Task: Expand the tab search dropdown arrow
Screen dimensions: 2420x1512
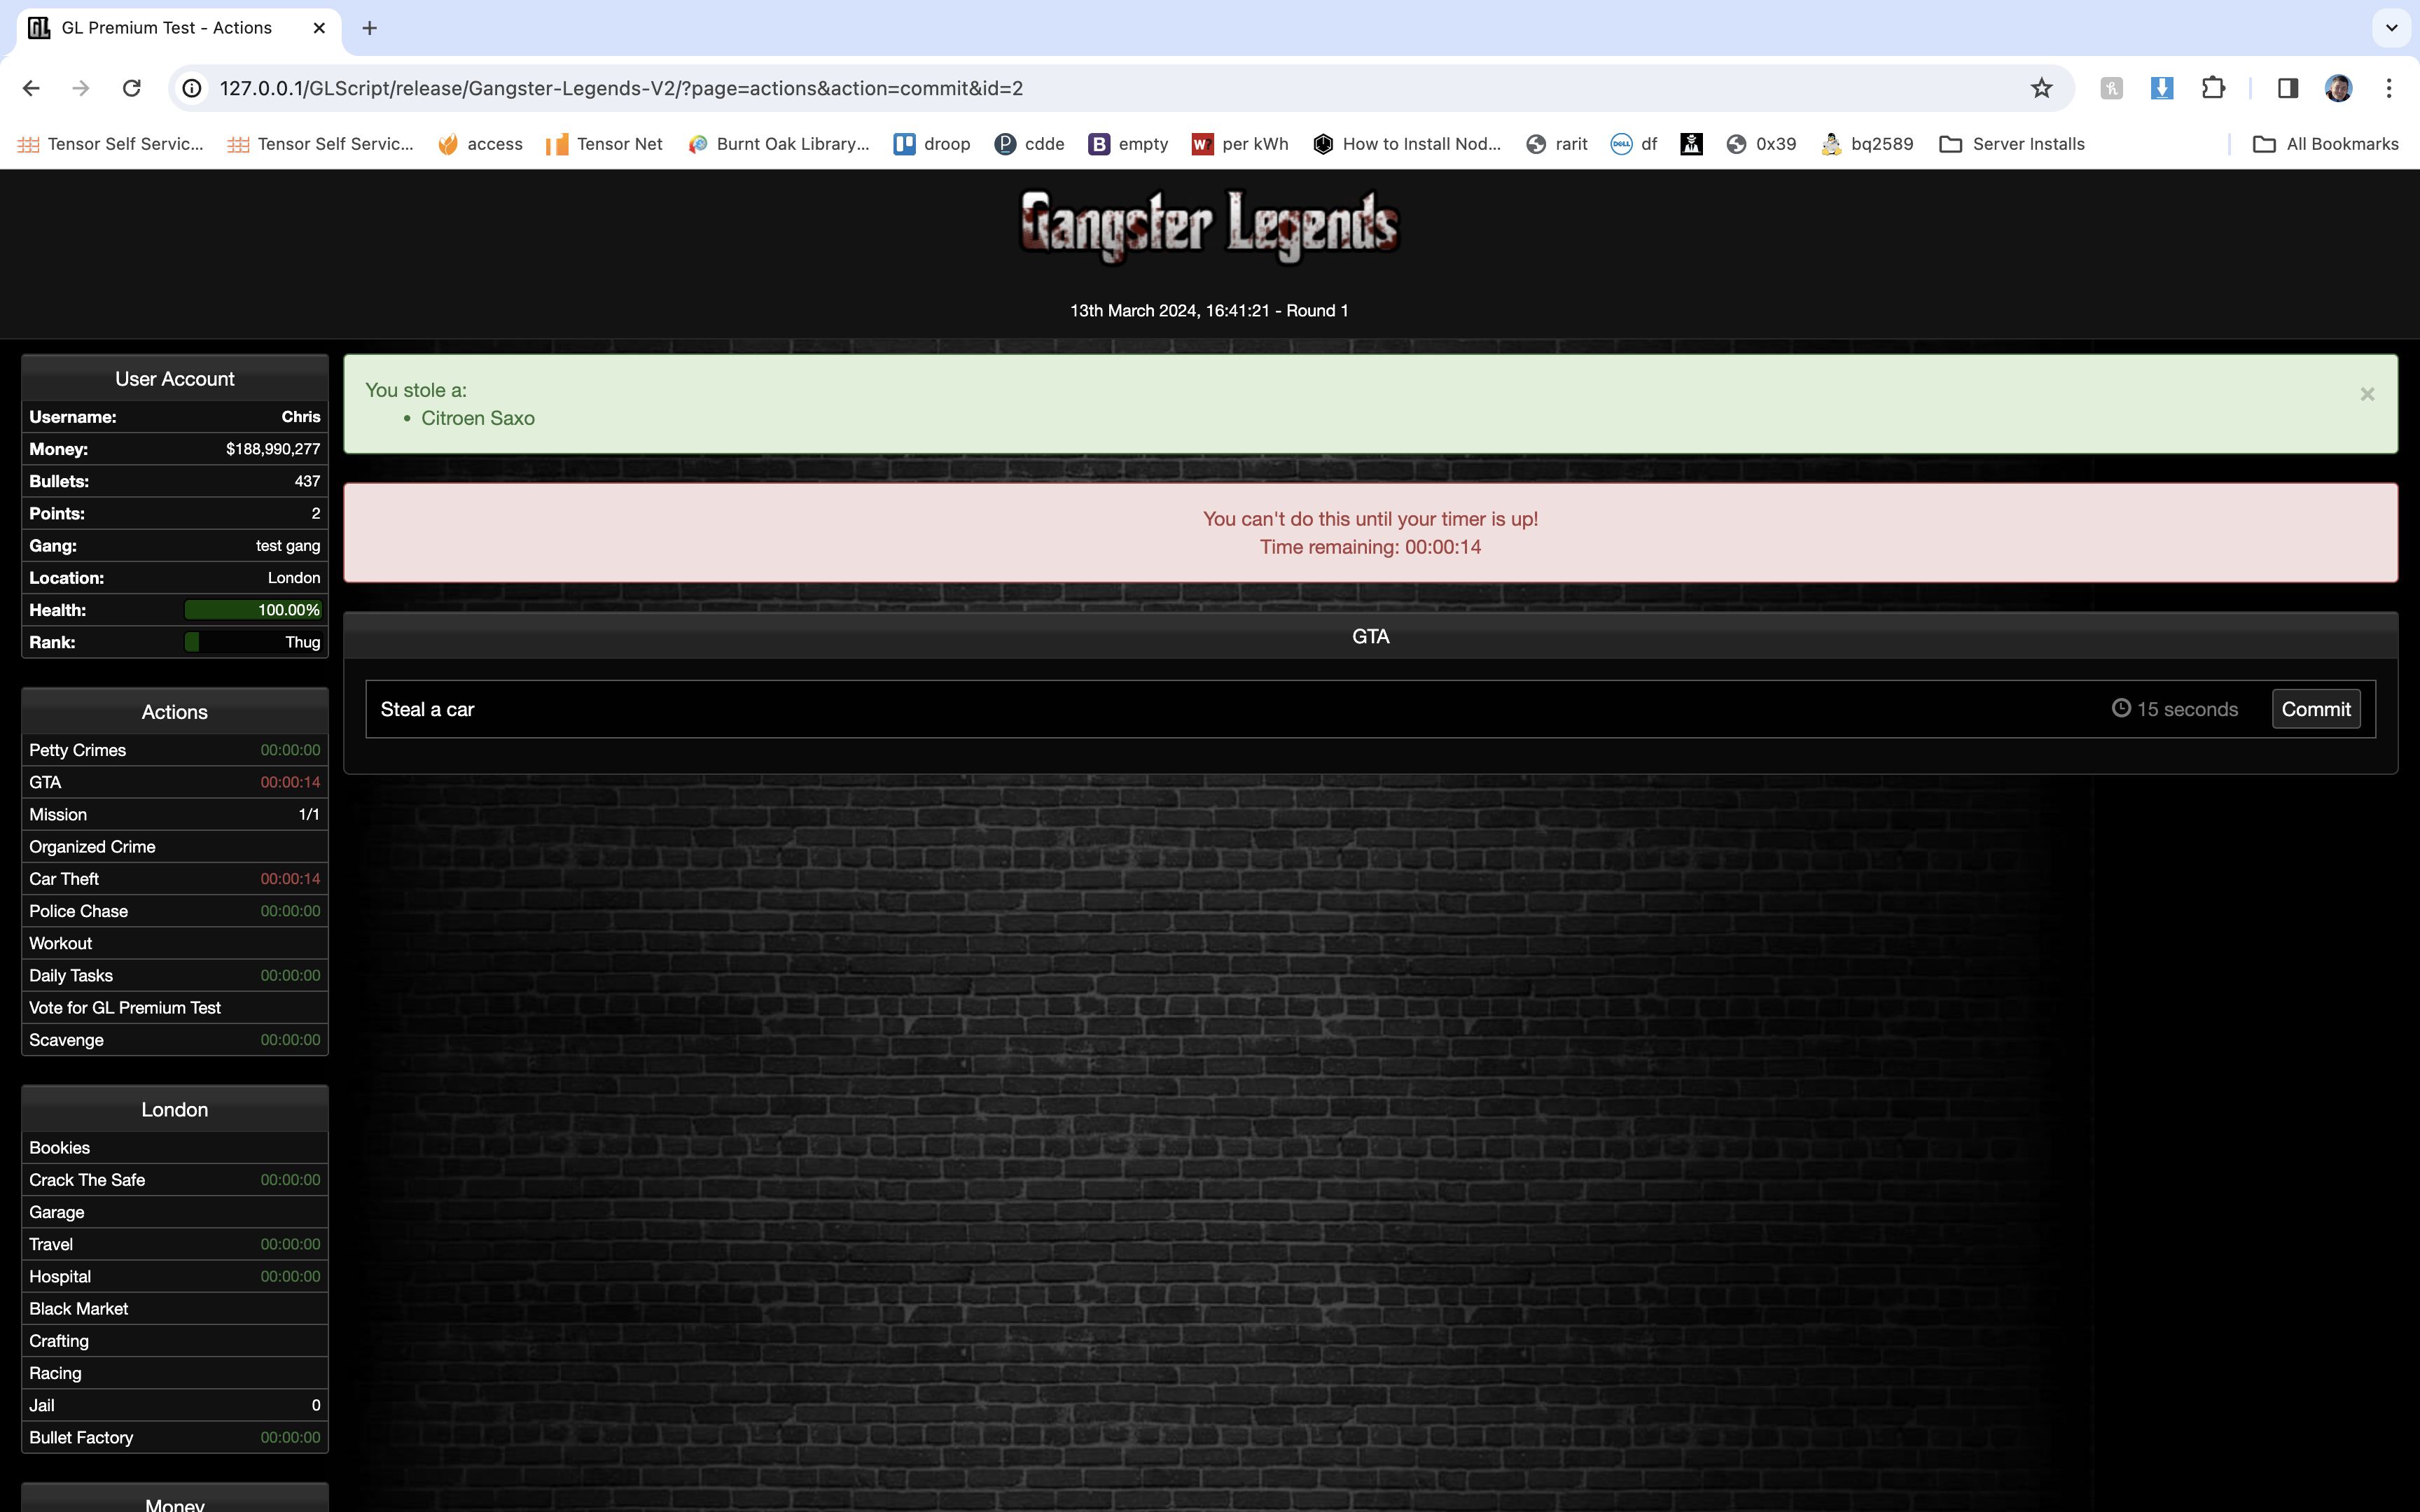Action: click(x=2391, y=28)
